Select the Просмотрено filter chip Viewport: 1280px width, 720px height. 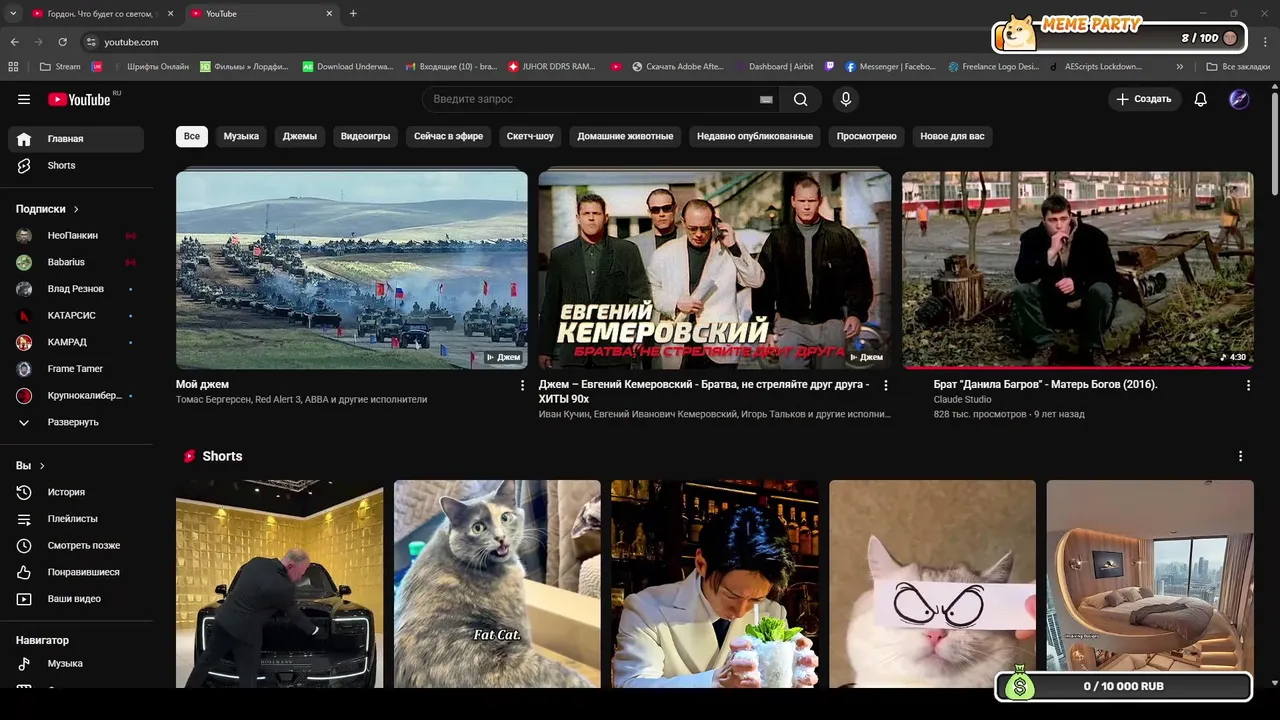(x=867, y=136)
